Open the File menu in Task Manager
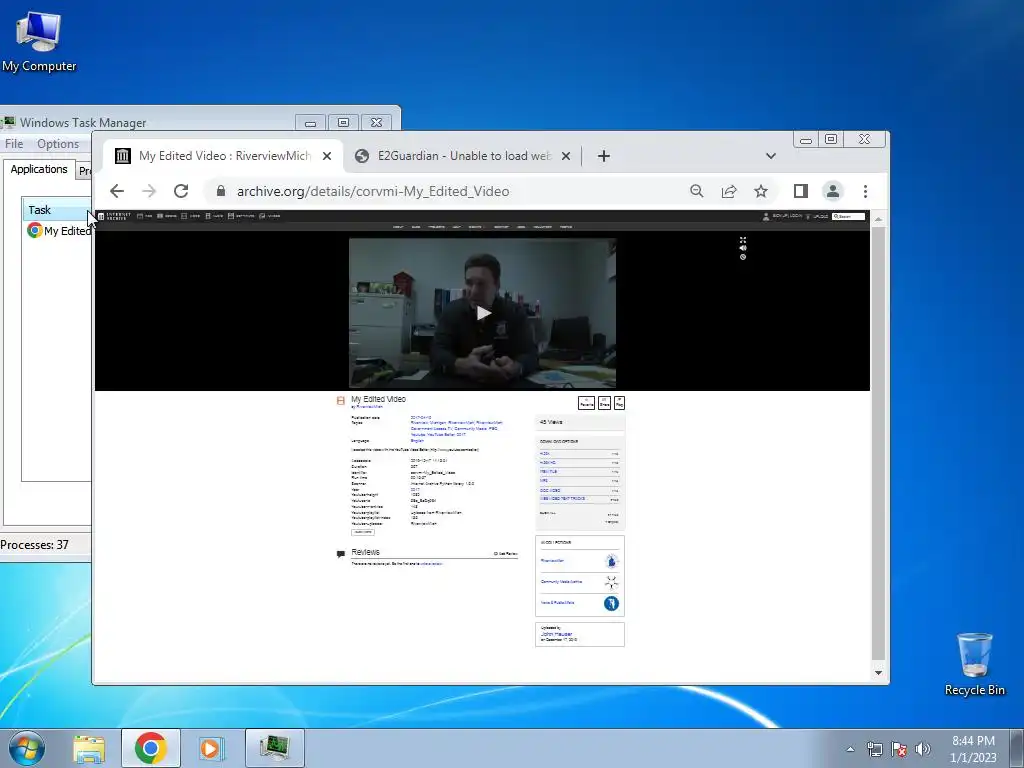 (x=14, y=144)
